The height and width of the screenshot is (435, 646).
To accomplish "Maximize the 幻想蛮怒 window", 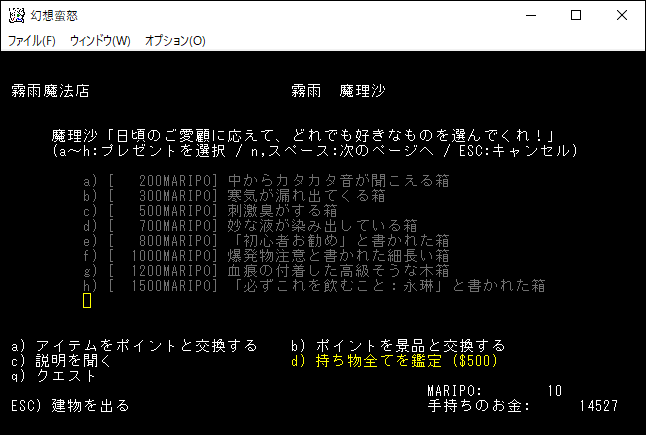I will coord(576,16).
